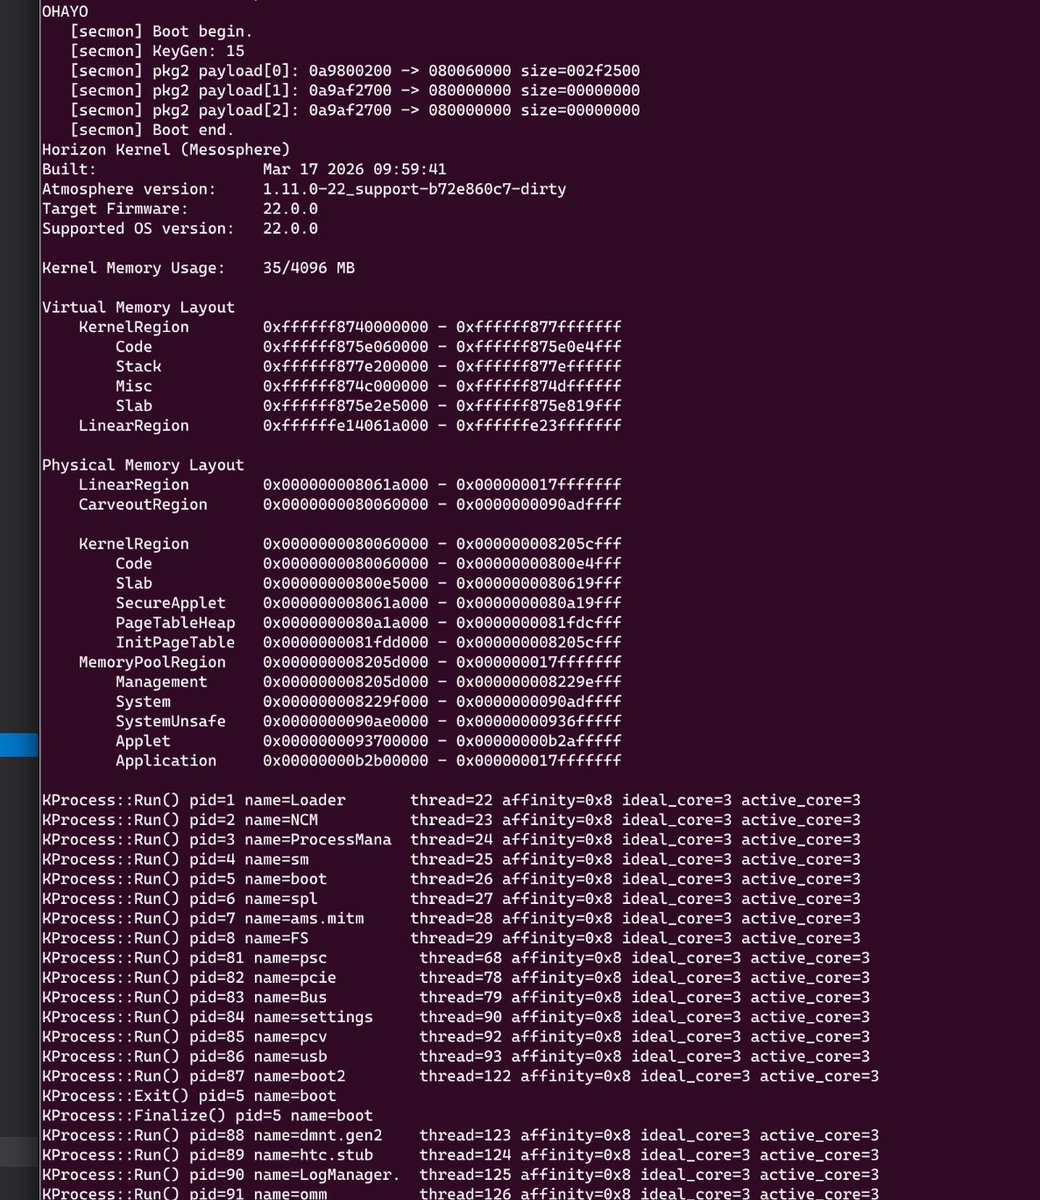Select the KProcess::Run() name=dmnt.gen2 line

coord(461,1135)
